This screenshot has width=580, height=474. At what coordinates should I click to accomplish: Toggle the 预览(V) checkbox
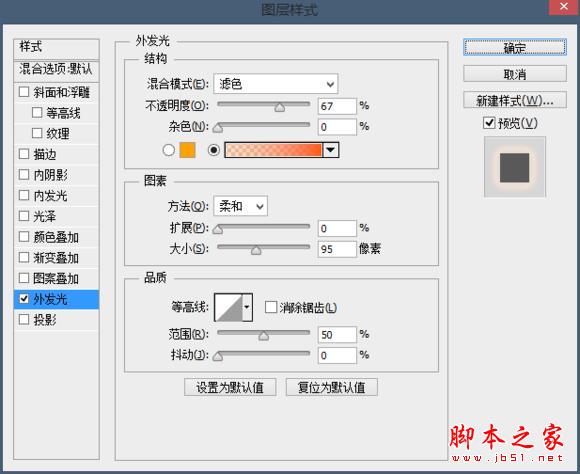coord(489,123)
